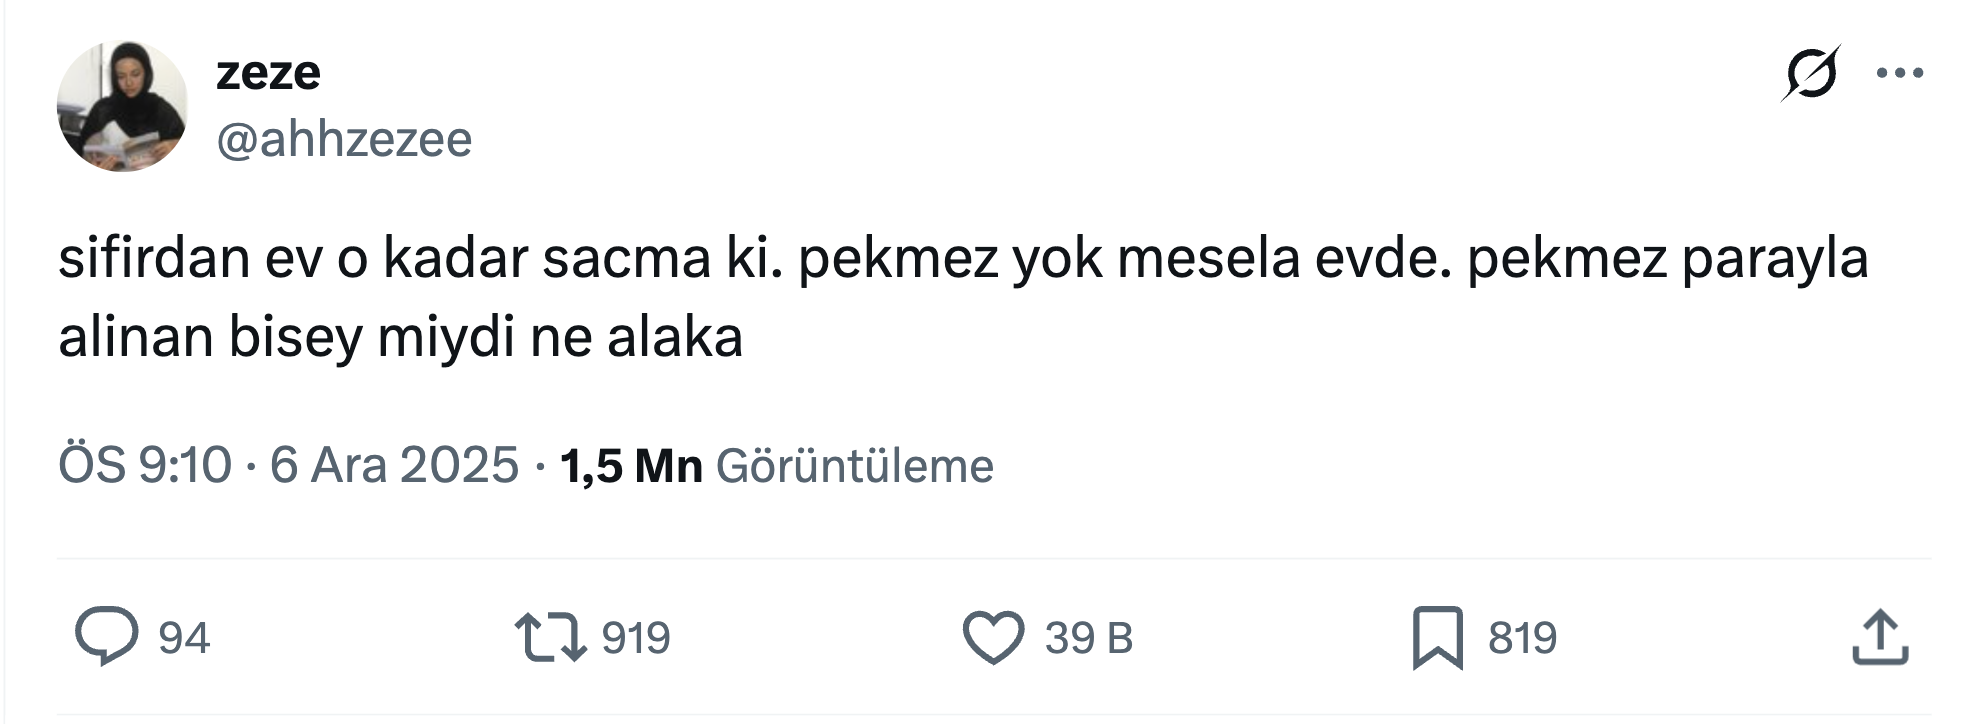Click the "Görüntüleme" views label
The image size is (1984, 724).
point(855,466)
